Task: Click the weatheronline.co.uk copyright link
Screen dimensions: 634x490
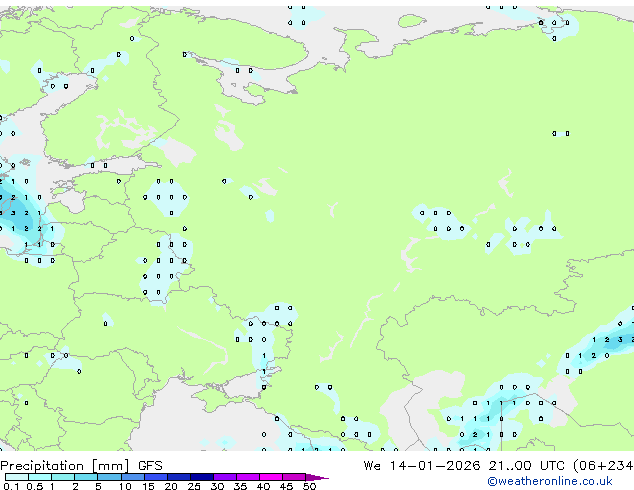Action: [550, 481]
